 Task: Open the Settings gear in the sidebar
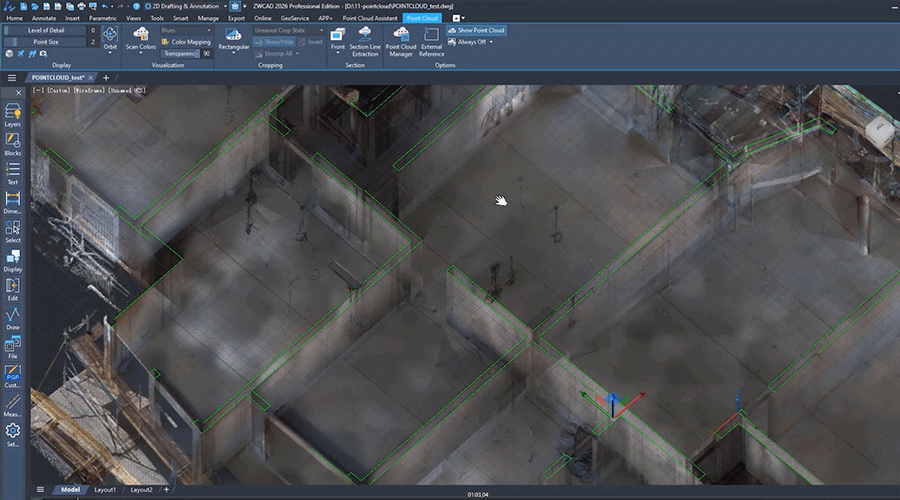[x=13, y=435]
